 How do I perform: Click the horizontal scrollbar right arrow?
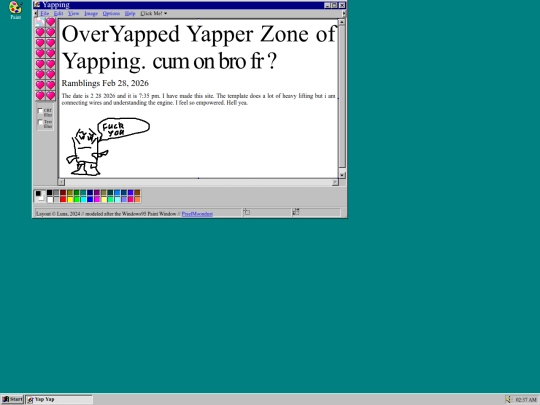[335, 182]
